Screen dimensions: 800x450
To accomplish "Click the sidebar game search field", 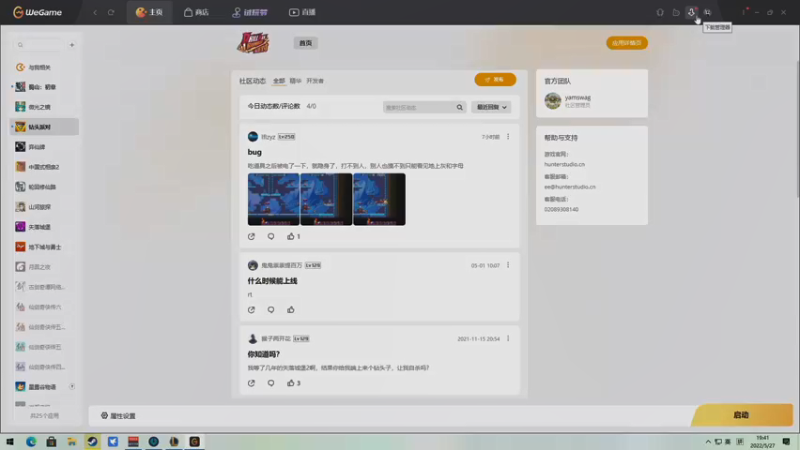I will point(39,45).
